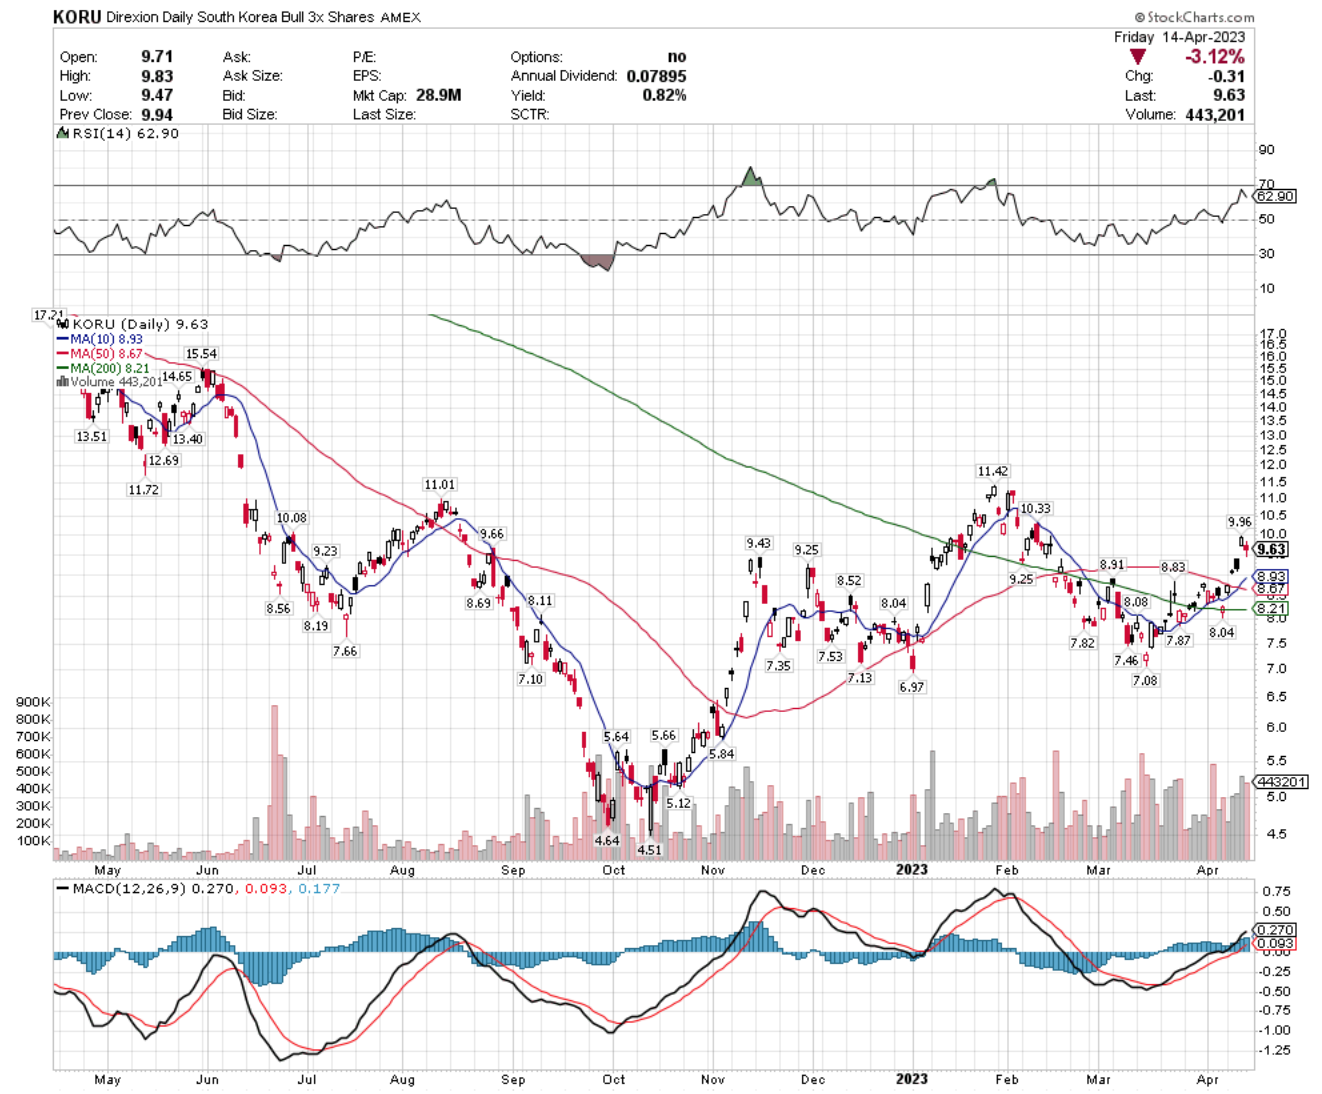
Task: Click the Jun marker on MACD time axis
Action: (x=207, y=1080)
